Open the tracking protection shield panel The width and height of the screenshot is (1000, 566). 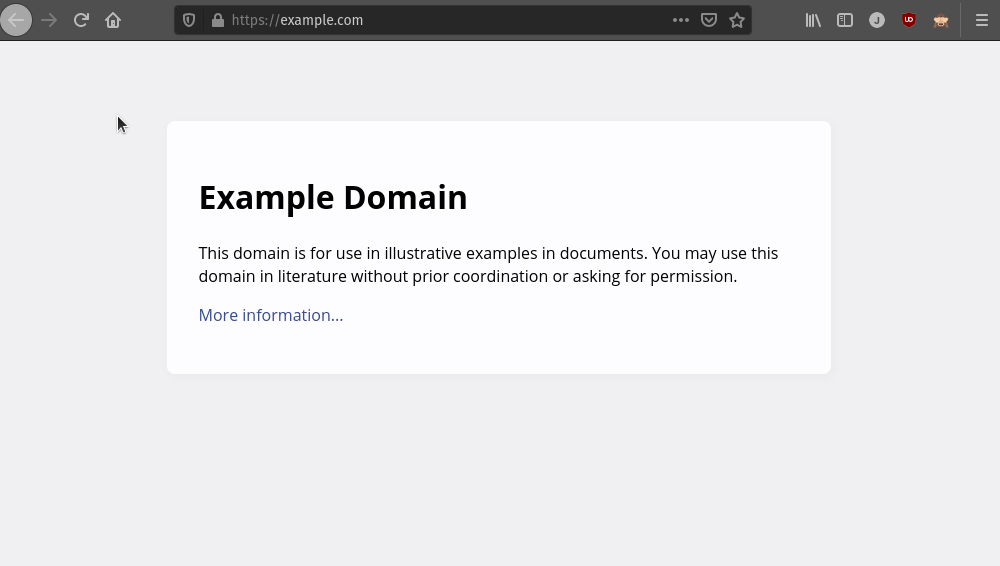(x=189, y=20)
